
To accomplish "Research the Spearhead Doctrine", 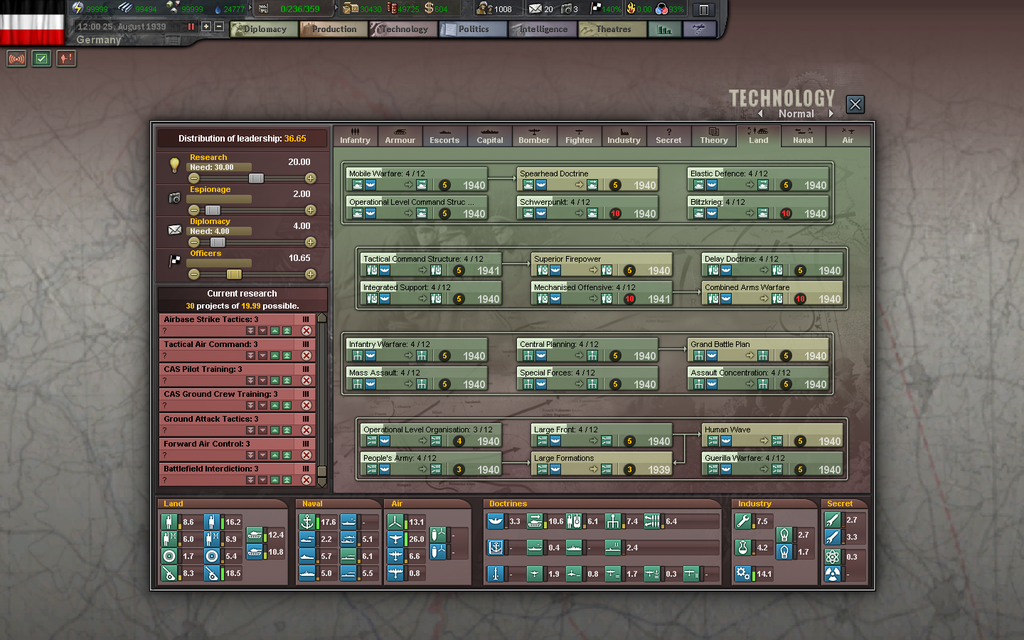I will pos(587,179).
